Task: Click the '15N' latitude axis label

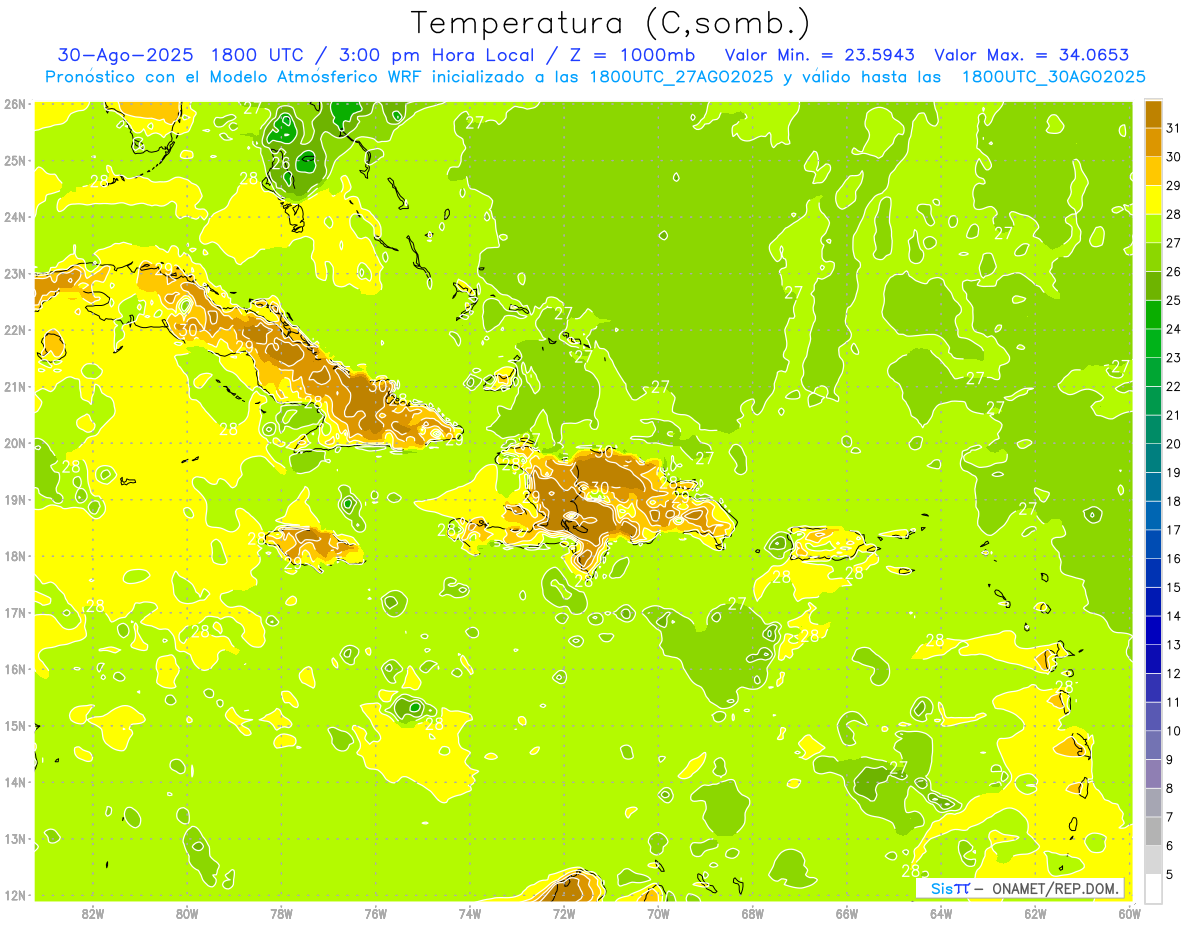Action: tap(14, 726)
